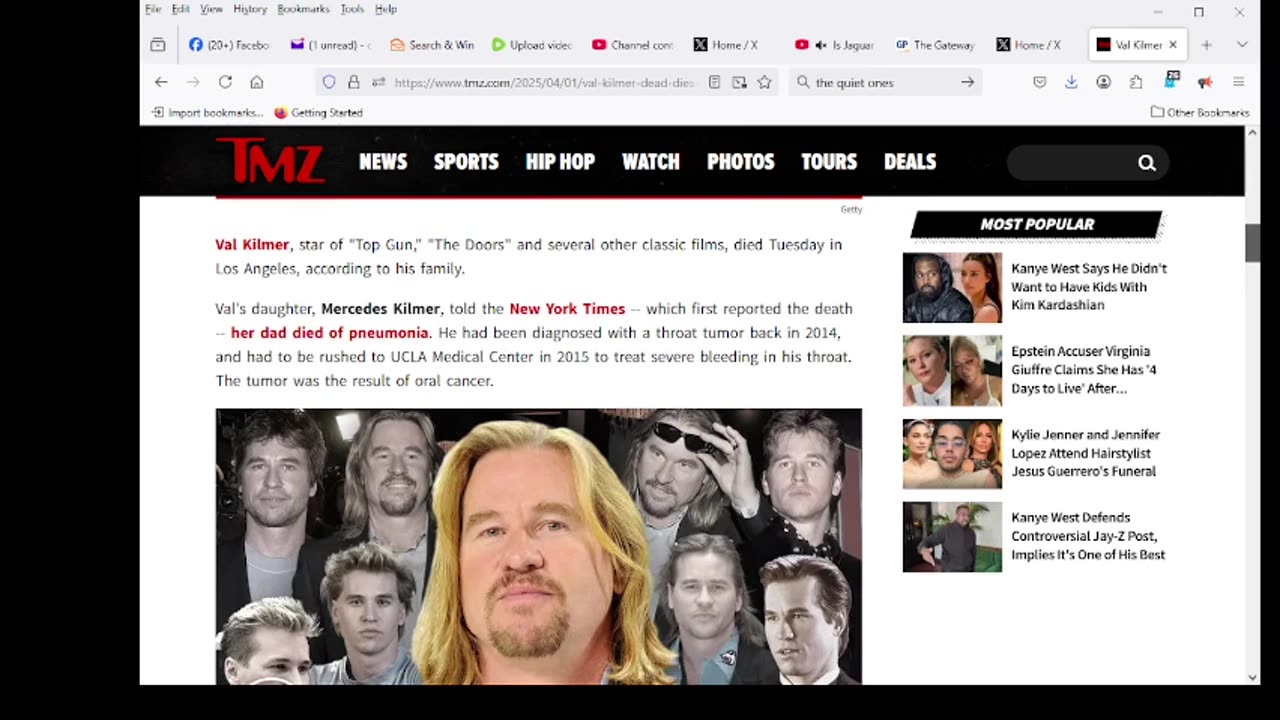Mute the Is Jaguar tab audio
Screen dimensions: 1280x720
tap(821, 45)
